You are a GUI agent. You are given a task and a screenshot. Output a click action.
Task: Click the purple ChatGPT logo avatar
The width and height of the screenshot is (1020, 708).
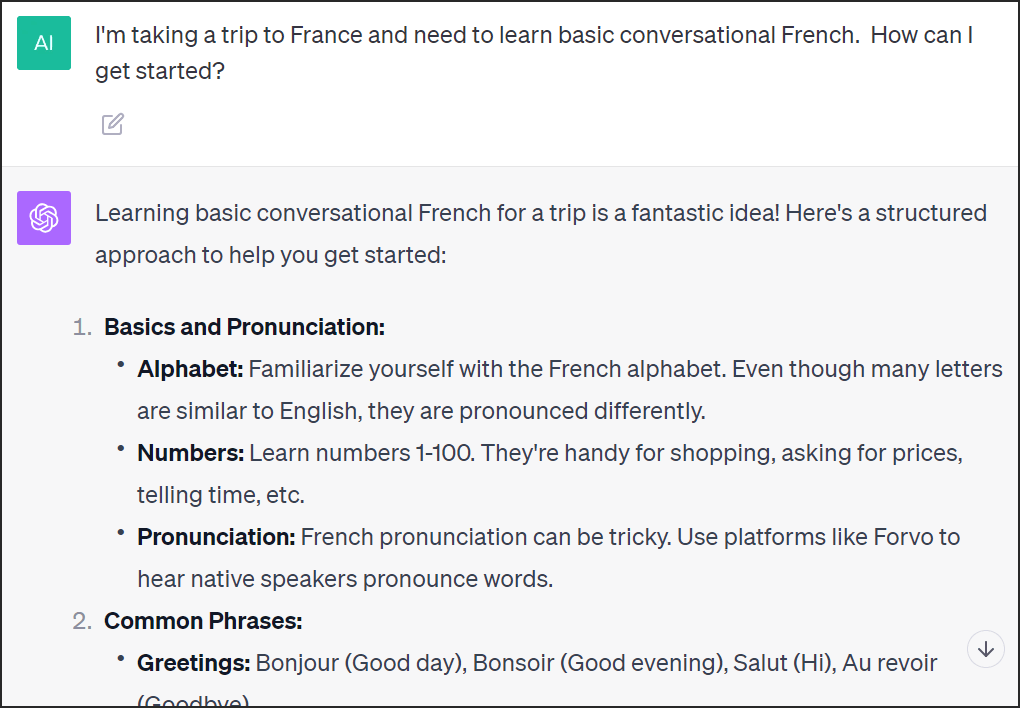point(44,218)
